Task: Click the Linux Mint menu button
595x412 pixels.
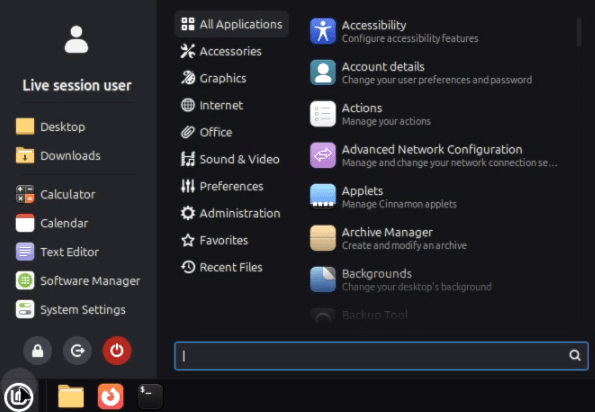Action: [x=18, y=397]
